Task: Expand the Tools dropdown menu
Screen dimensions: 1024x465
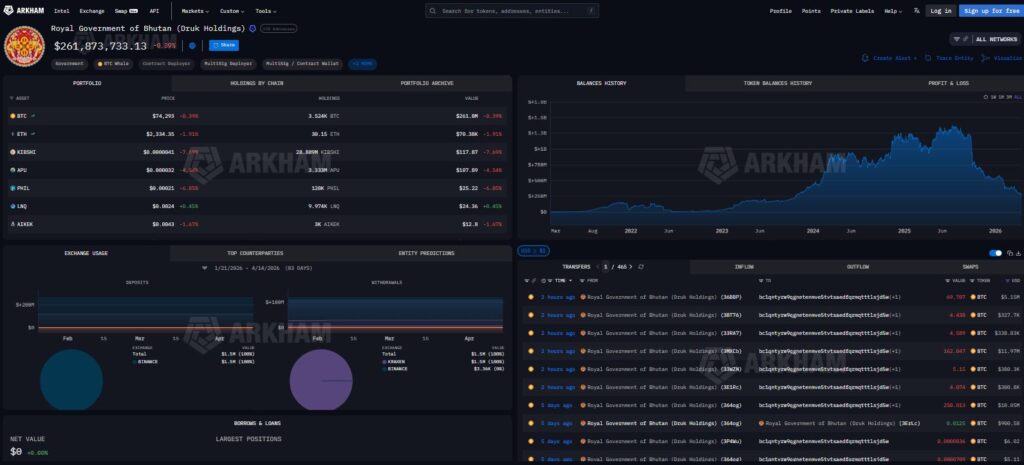Action: 266,10
